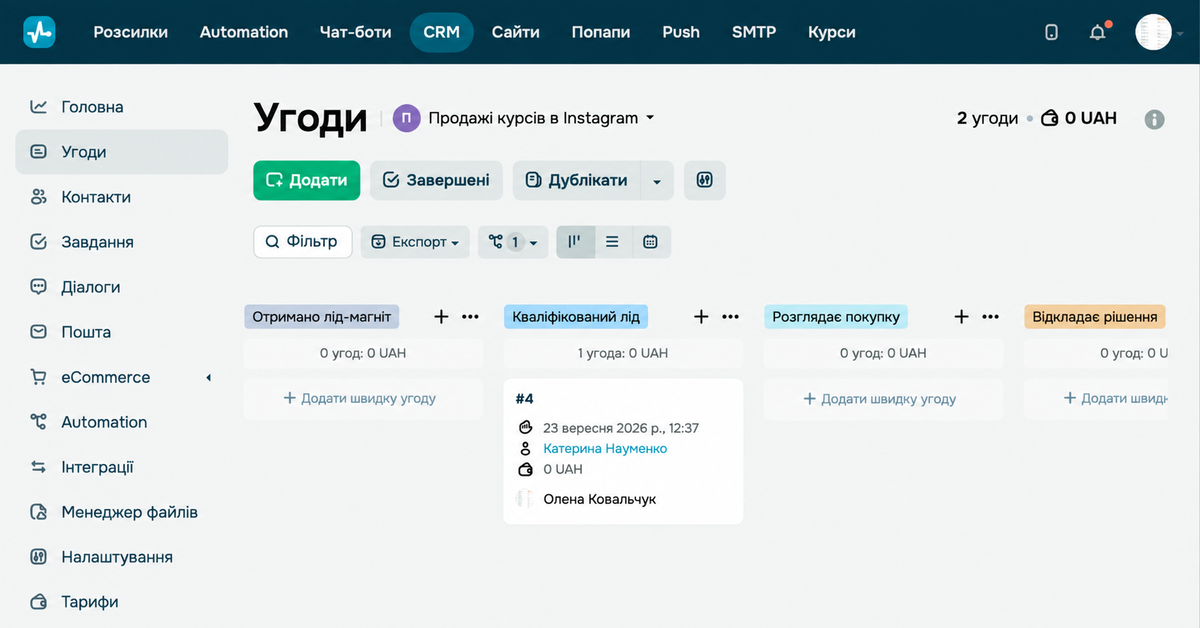Go to Automation in the top navigation
The height and width of the screenshot is (628, 1200).
[244, 32]
